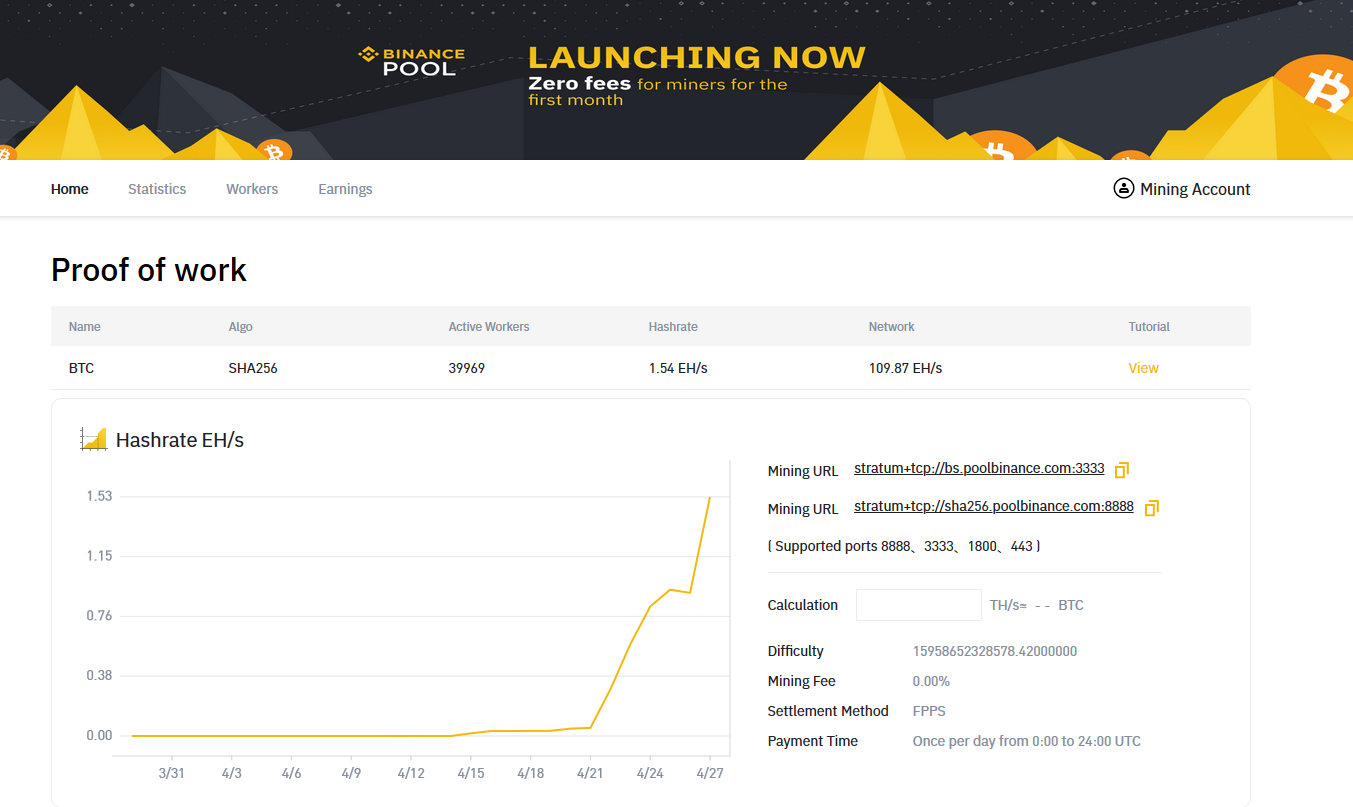
Task: Click the Mining Fee 0.00% value
Action: click(931, 681)
